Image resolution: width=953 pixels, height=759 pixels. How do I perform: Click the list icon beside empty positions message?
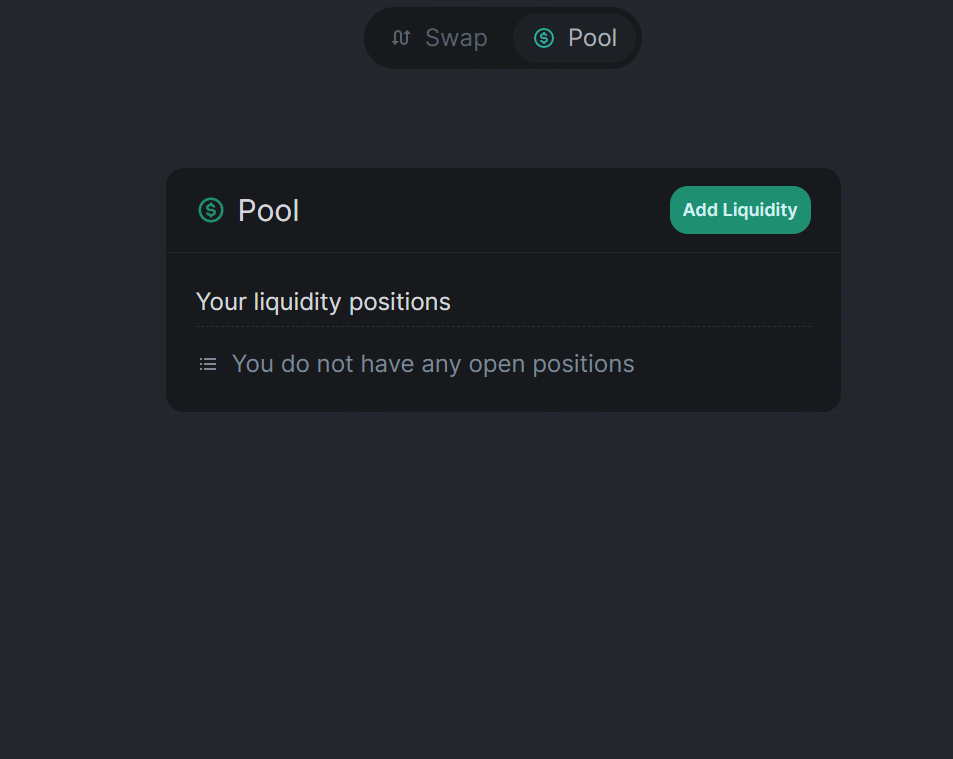tap(208, 364)
